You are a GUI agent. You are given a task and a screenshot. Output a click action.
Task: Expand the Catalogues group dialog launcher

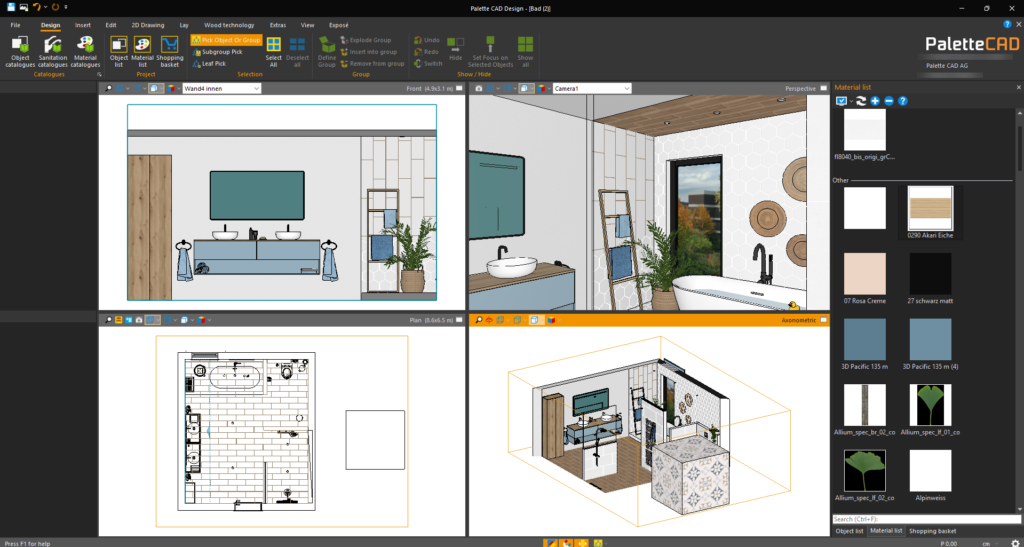point(99,75)
